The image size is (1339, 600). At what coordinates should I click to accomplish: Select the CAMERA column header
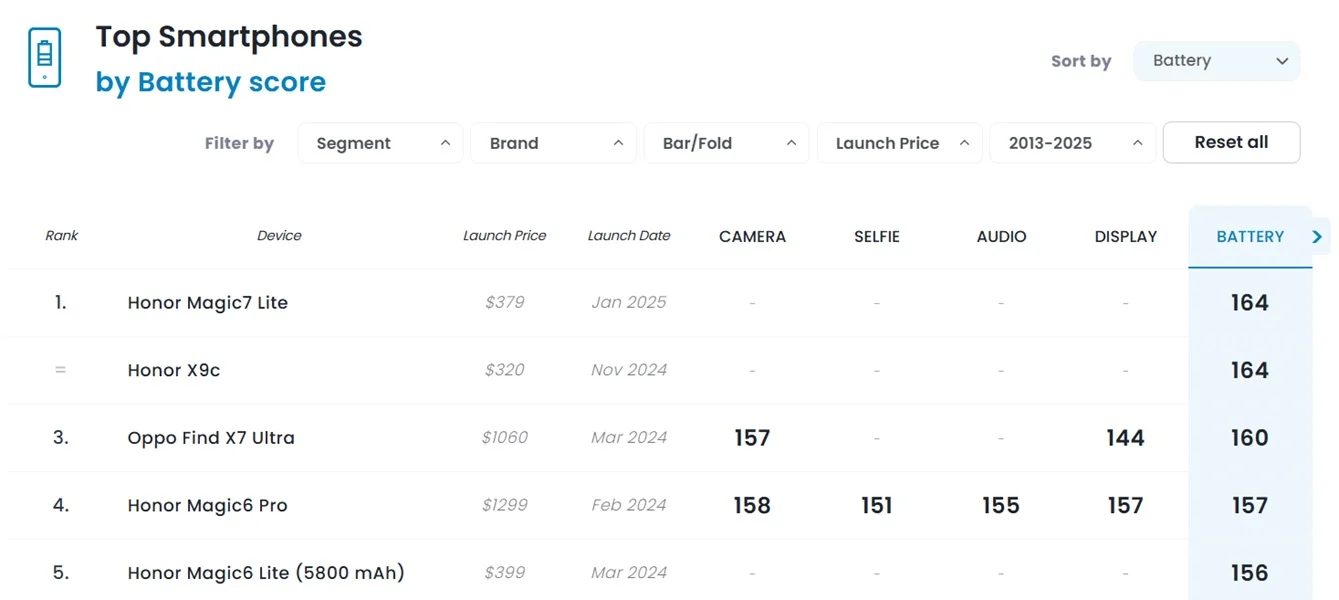point(752,236)
